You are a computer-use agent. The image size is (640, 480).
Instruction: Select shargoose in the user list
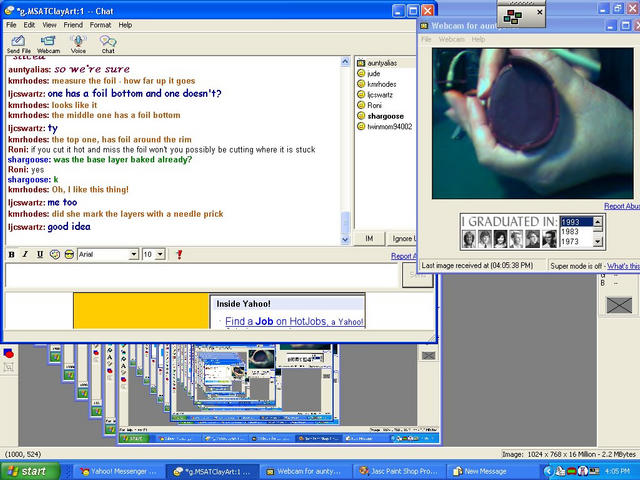[386, 116]
